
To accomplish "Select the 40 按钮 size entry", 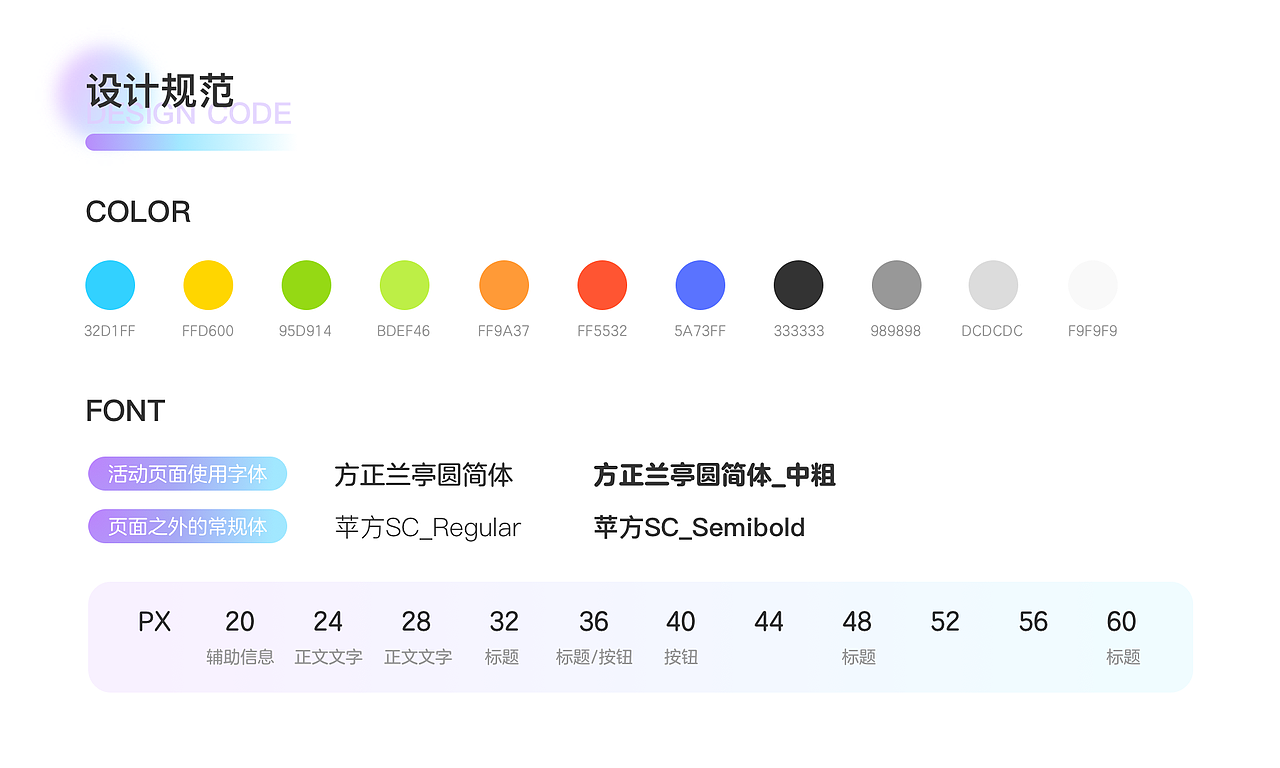I will pos(681,637).
